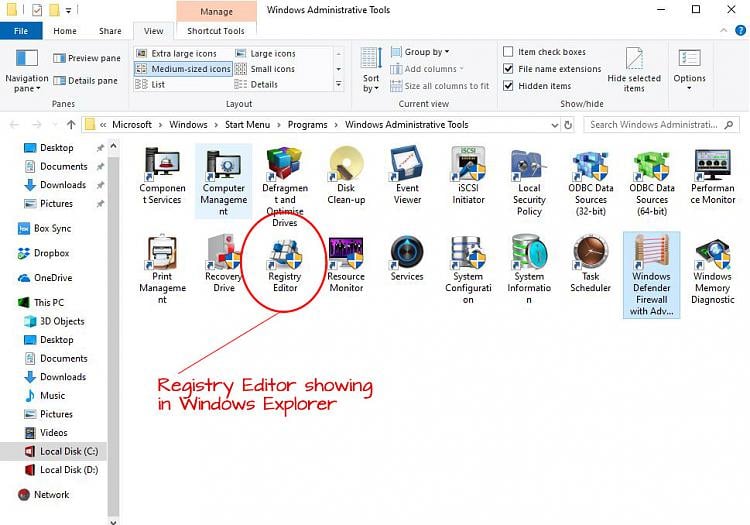Open ODBC Data Sources (64-bit)
The height and width of the screenshot is (525, 750).
click(652, 182)
